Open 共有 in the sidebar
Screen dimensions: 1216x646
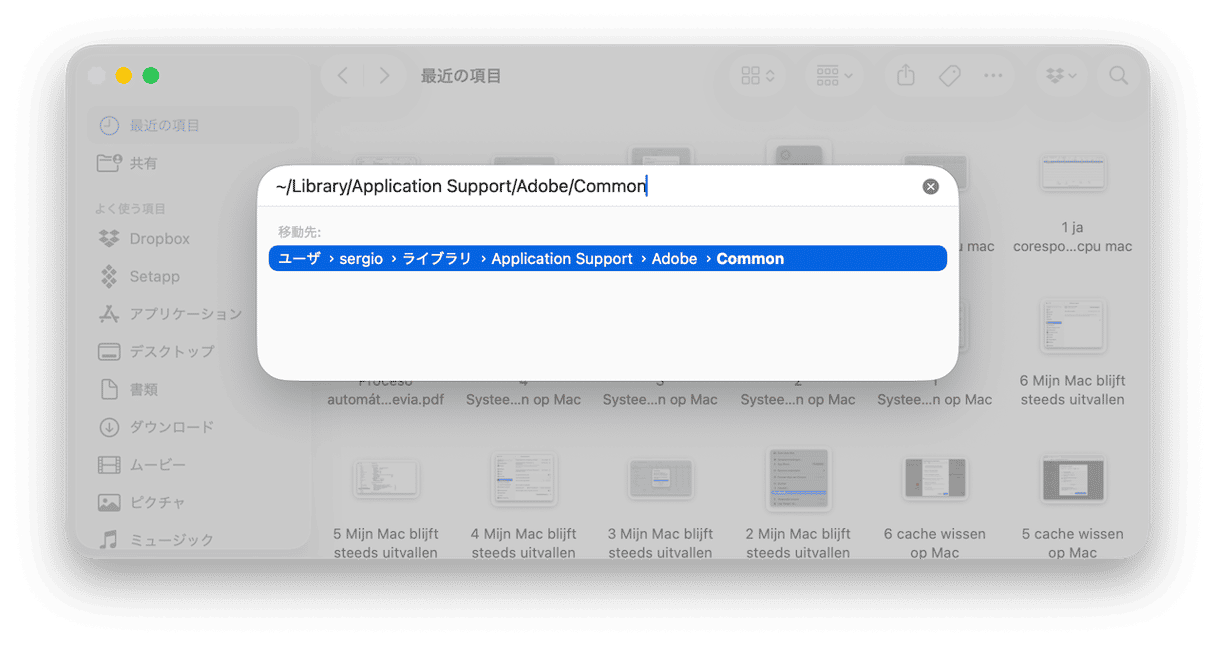pos(192,163)
